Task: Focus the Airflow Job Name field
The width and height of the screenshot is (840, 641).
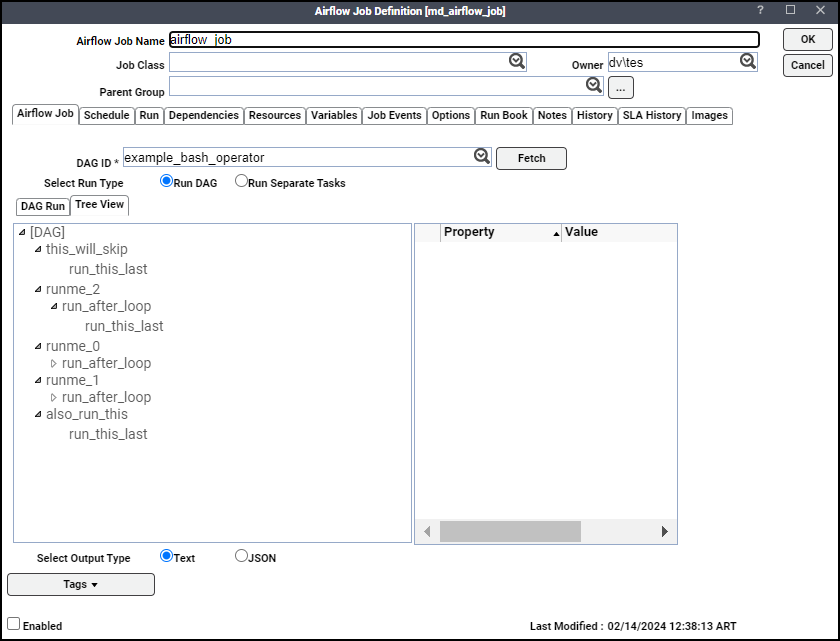Action: click(464, 40)
